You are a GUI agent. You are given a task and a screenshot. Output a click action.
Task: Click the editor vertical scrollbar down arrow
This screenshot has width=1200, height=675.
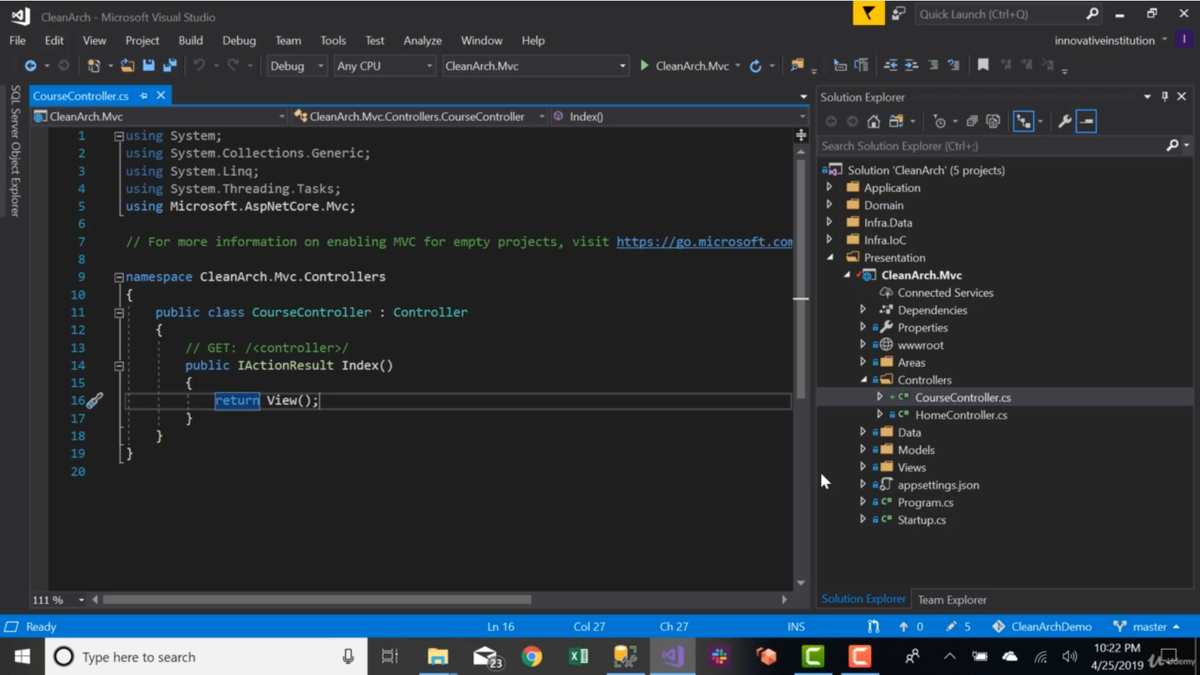tap(801, 582)
